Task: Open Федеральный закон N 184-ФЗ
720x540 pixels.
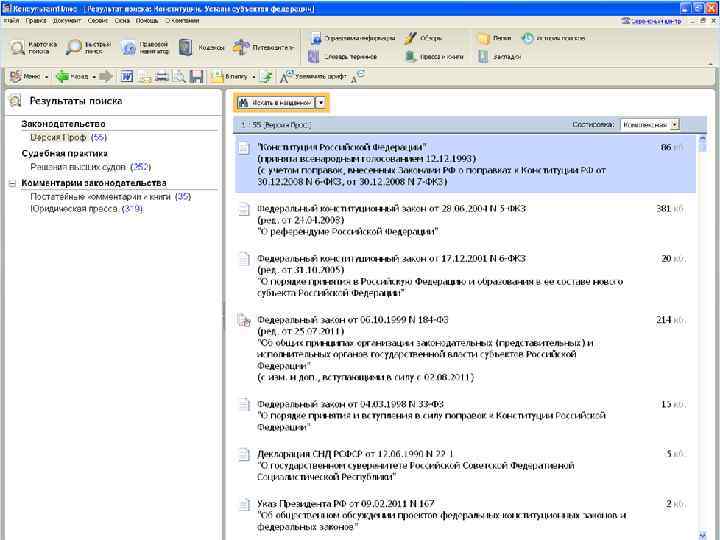Action: pos(465,349)
